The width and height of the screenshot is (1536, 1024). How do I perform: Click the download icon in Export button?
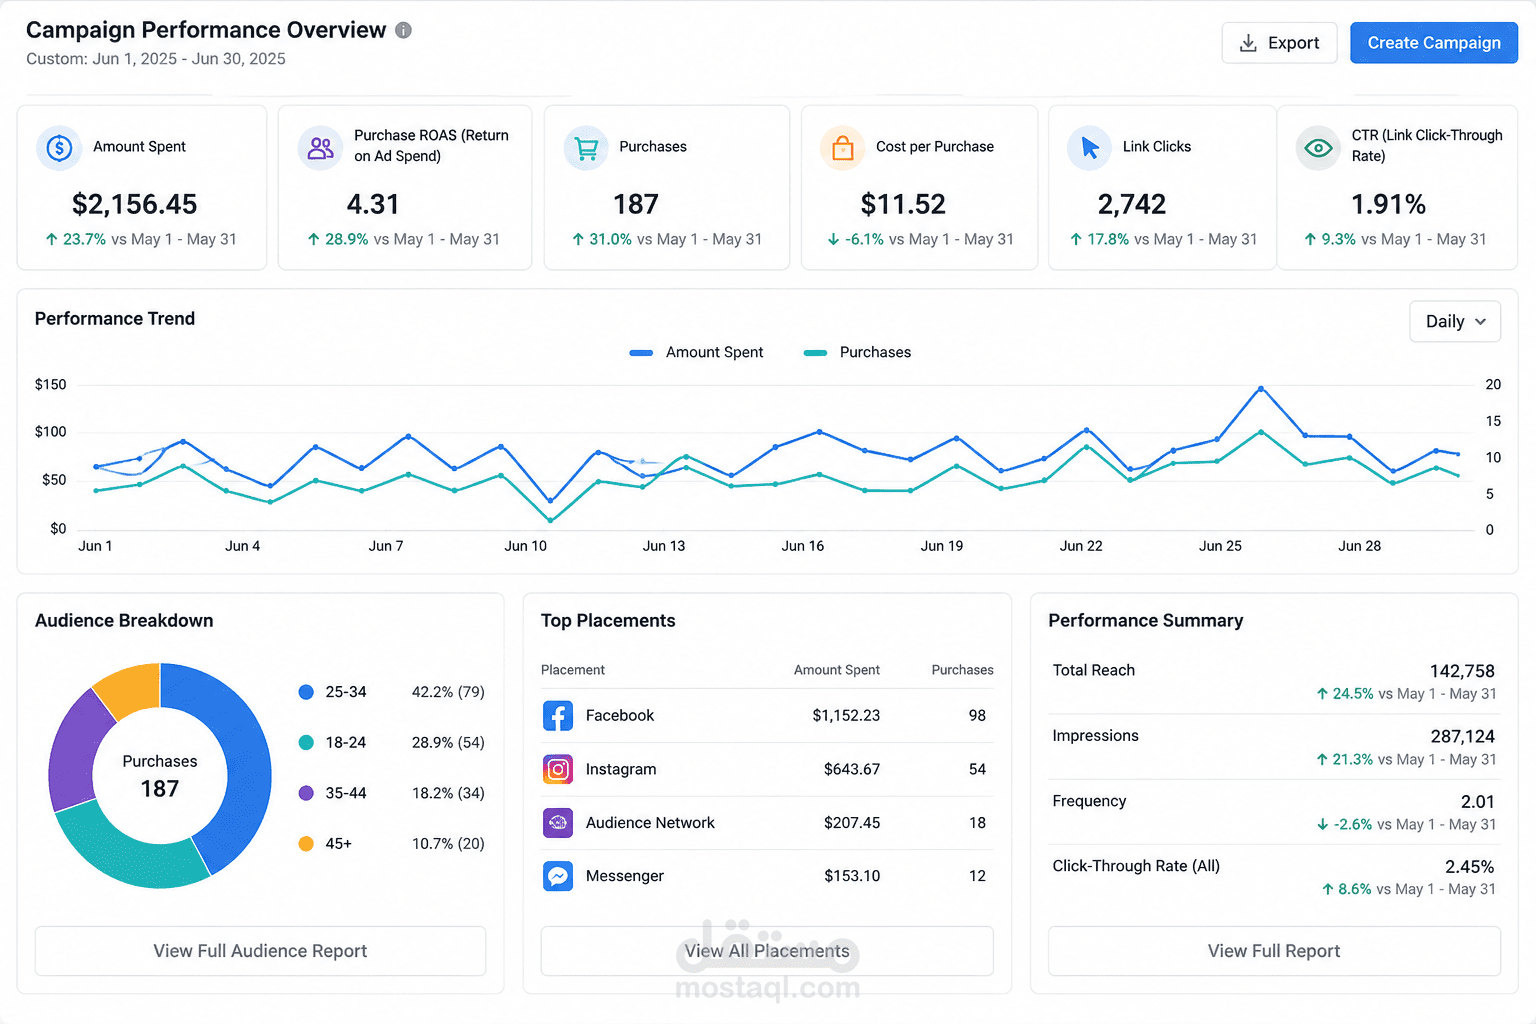pos(1248,43)
